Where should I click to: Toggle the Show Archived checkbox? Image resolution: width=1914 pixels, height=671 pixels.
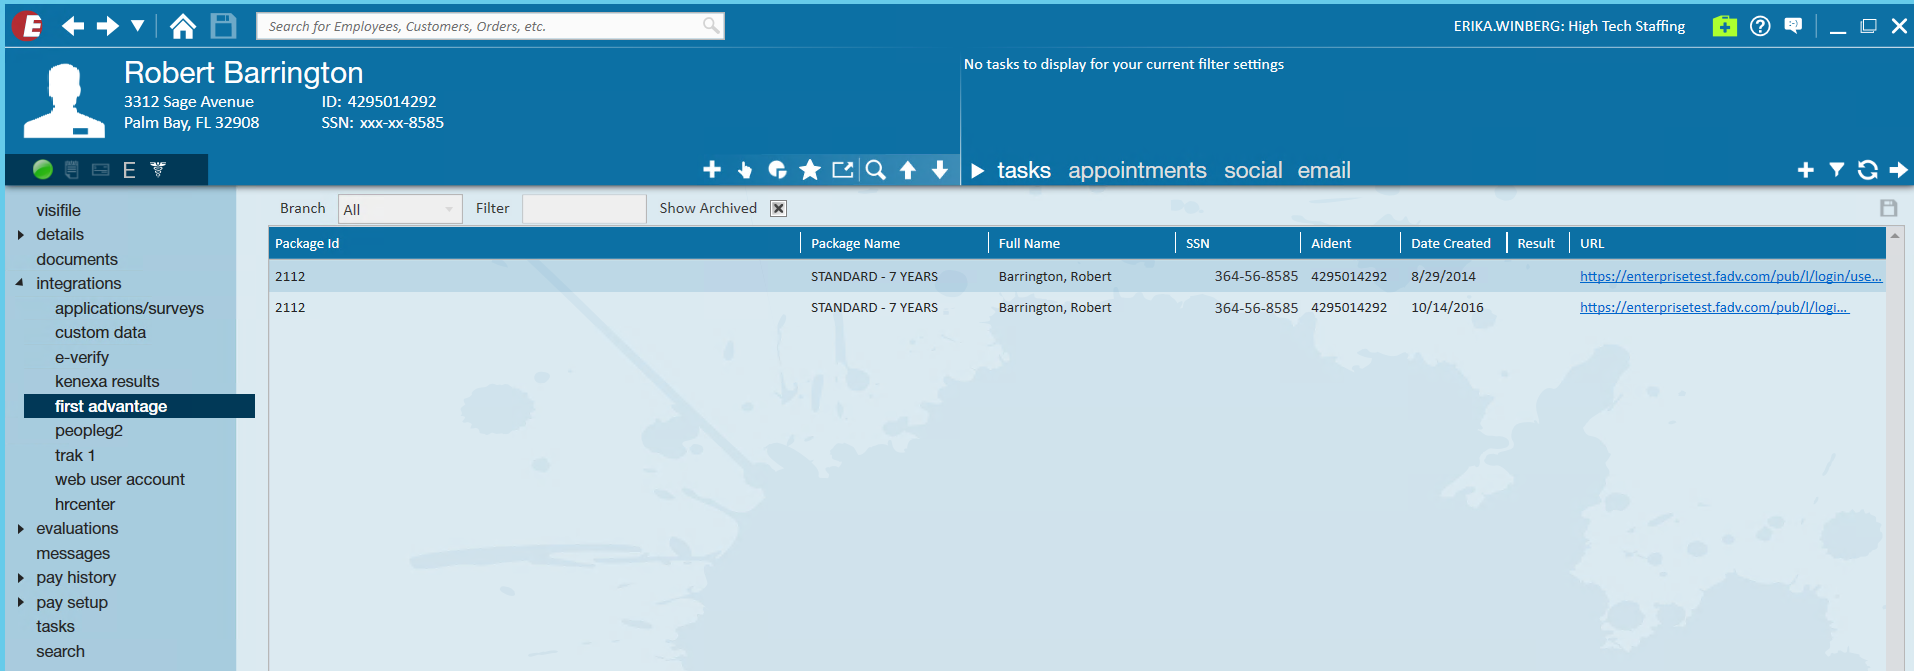pyautogui.click(x=779, y=208)
